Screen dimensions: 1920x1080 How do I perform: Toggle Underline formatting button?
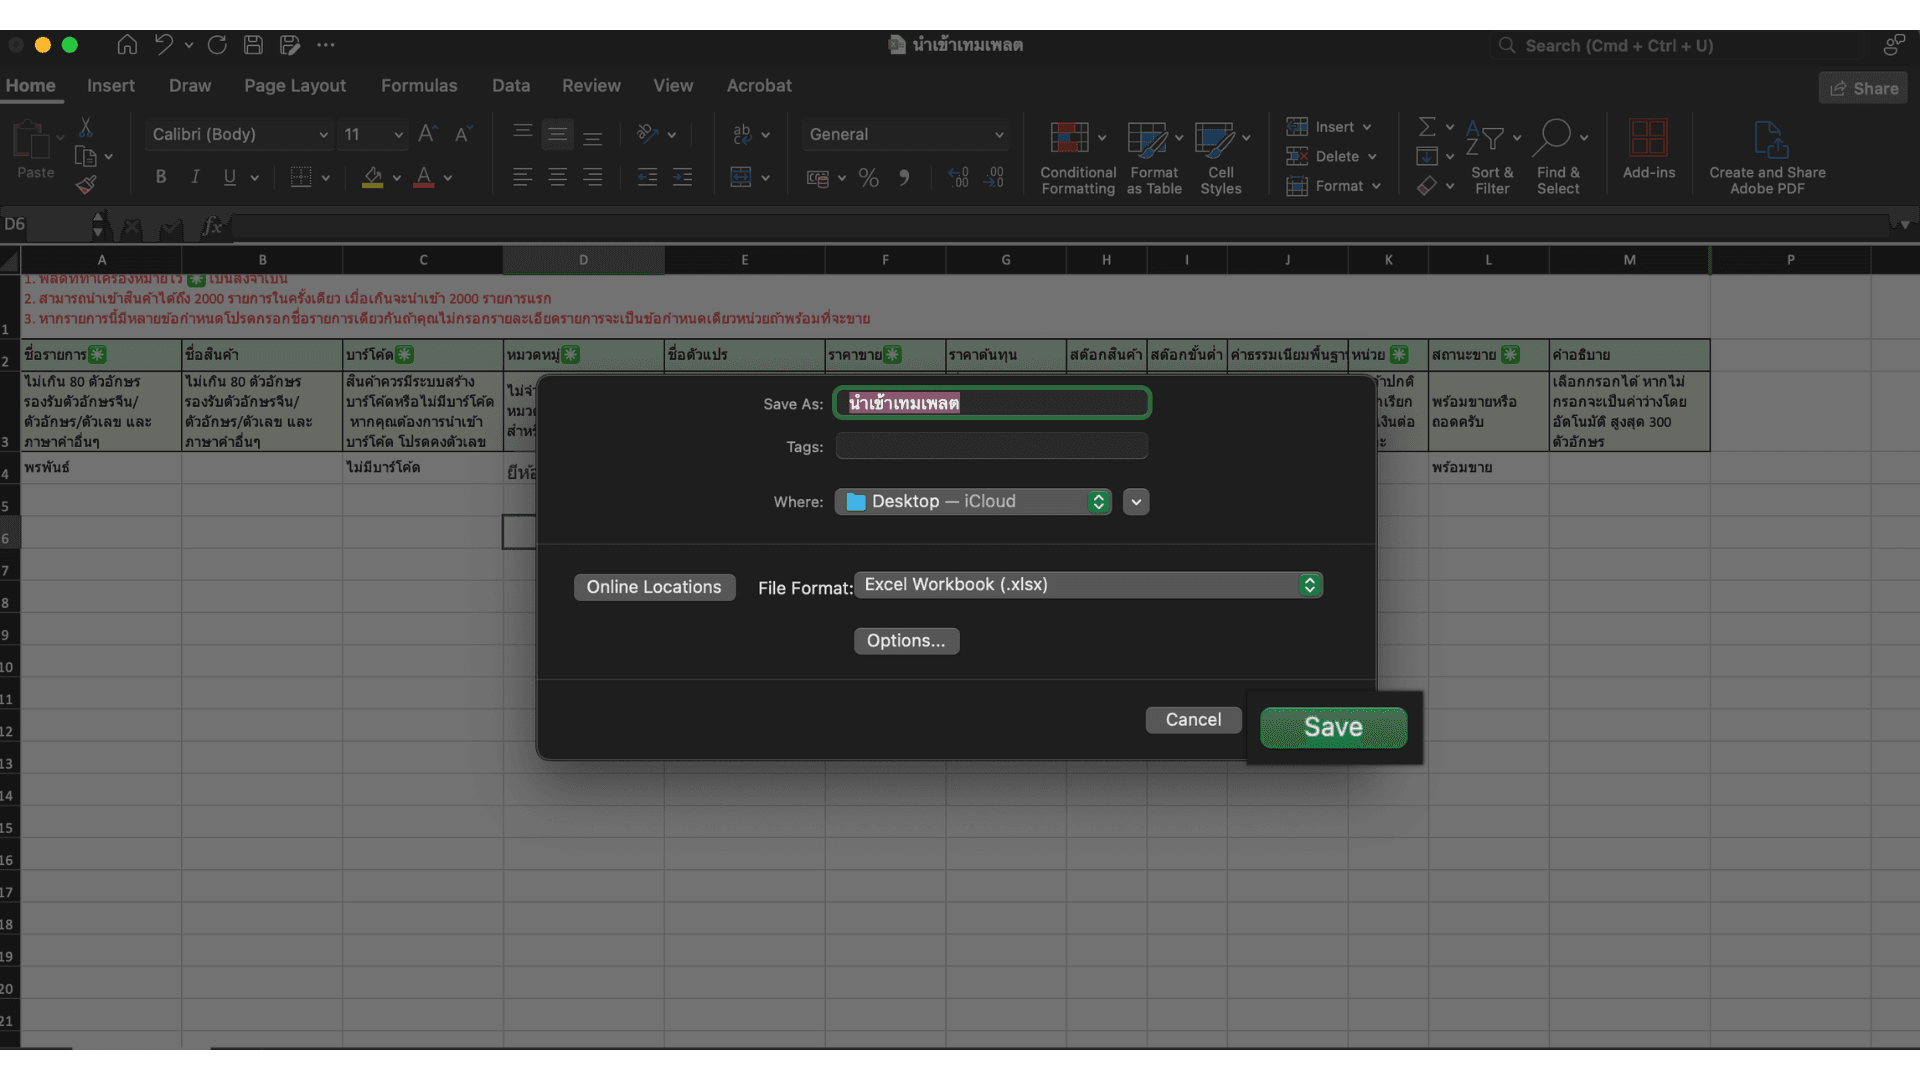pos(230,177)
